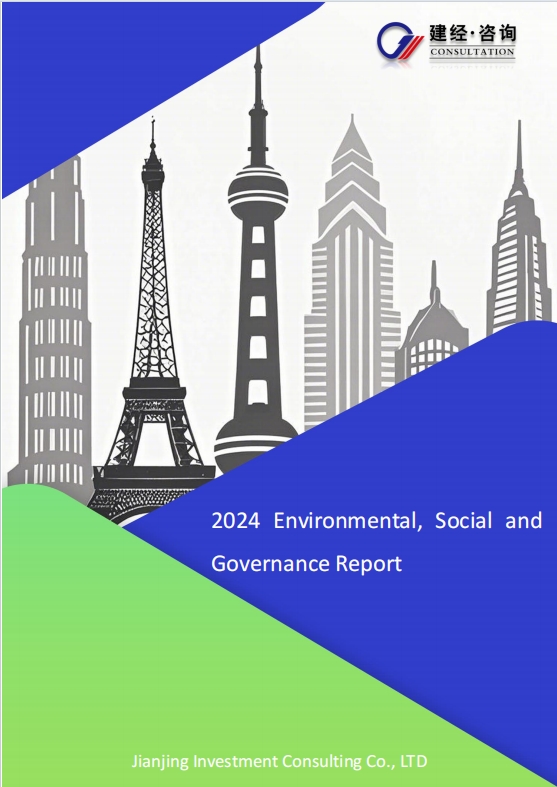Click the CONSULTATION text under logo
The width and height of the screenshot is (557, 787).
pyautogui.click(x=472, y=52)
